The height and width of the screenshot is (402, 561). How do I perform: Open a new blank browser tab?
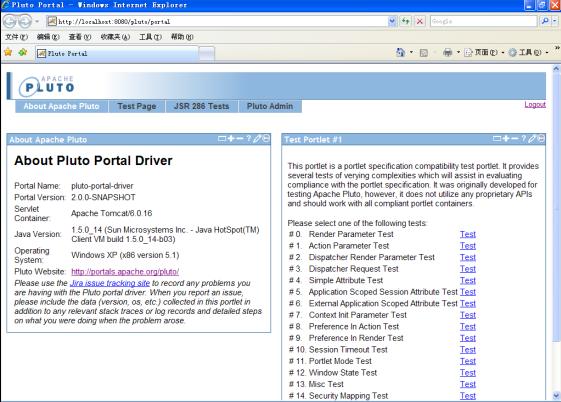click(206, 54)
